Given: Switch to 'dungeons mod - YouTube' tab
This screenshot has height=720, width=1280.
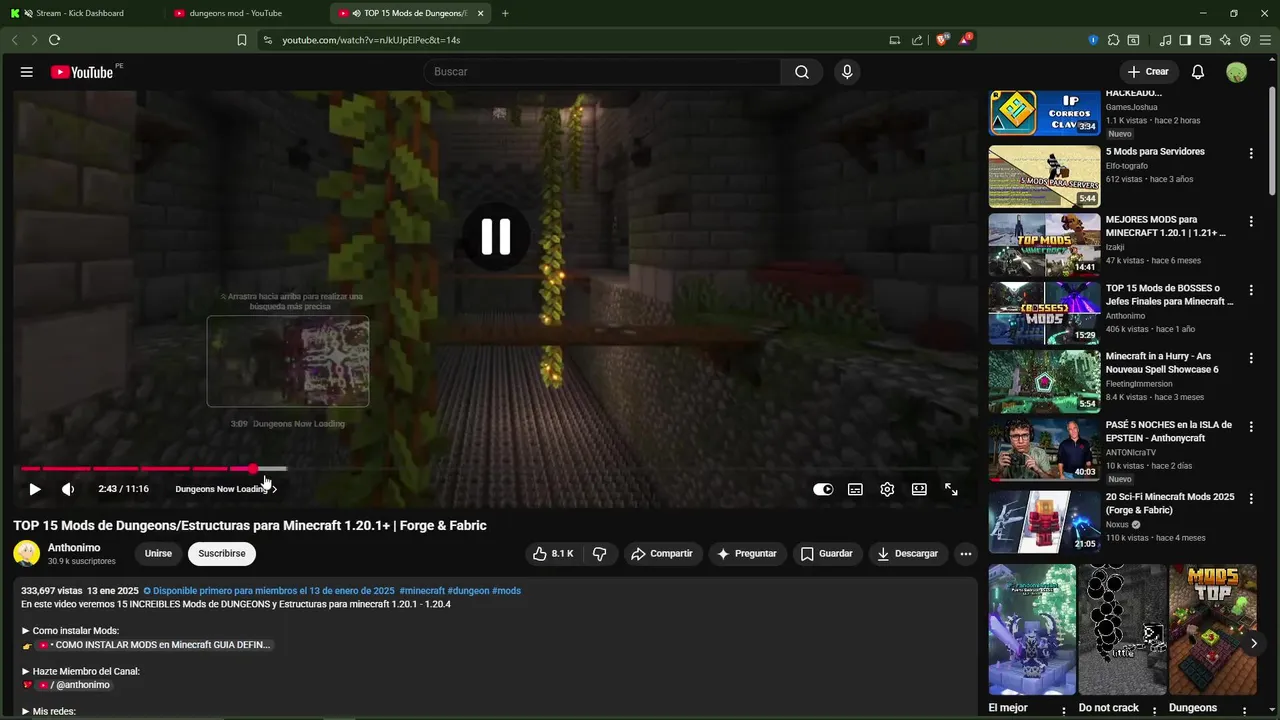Looking at the screenshot, I should click(238, 13).
